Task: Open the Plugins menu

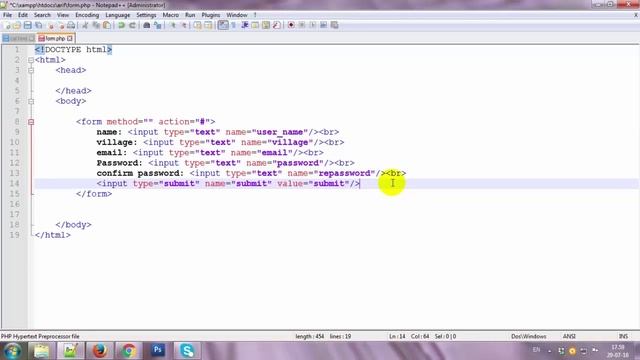Action: tap(211, 15)
